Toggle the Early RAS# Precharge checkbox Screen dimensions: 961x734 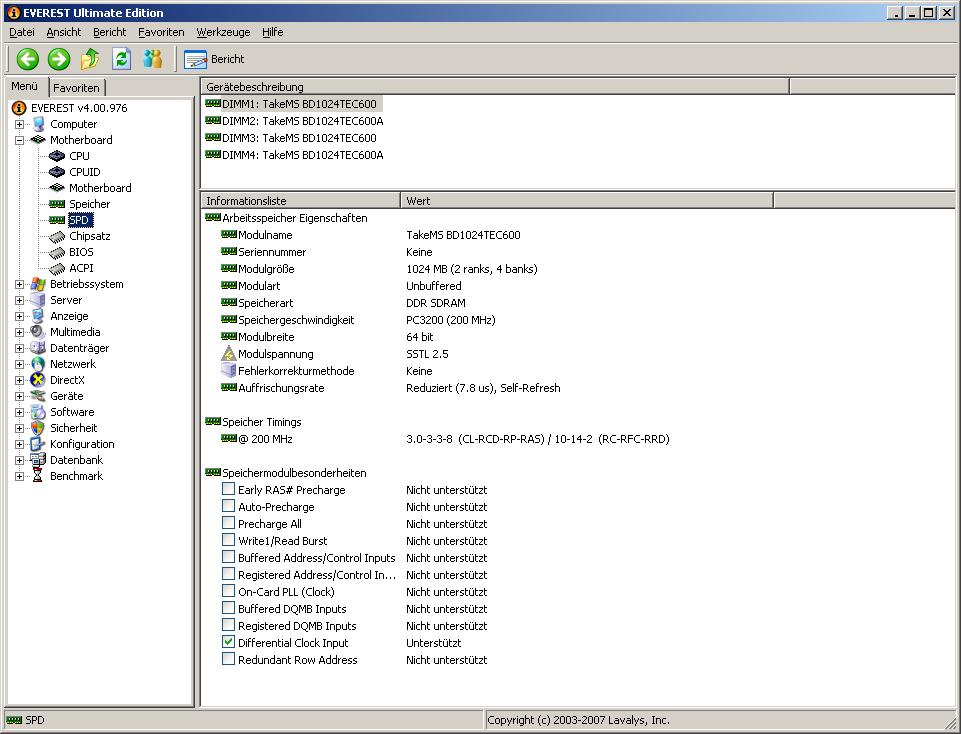click(229, 489)
